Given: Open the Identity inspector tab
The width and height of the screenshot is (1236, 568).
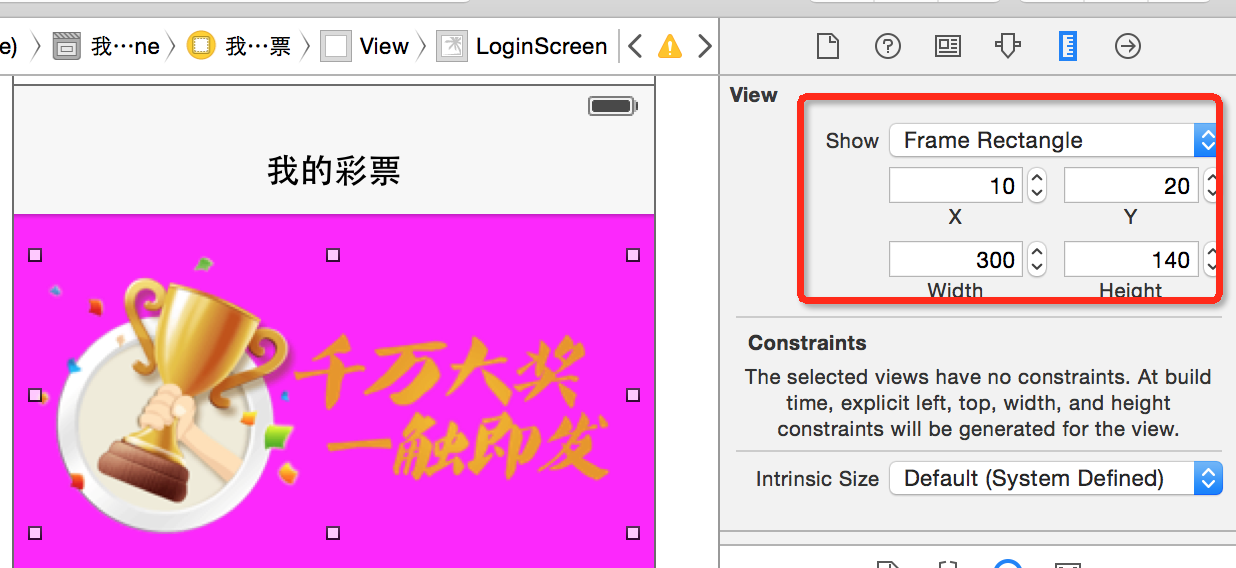Looking at the screenshot, I should click(x=948, y=46).
